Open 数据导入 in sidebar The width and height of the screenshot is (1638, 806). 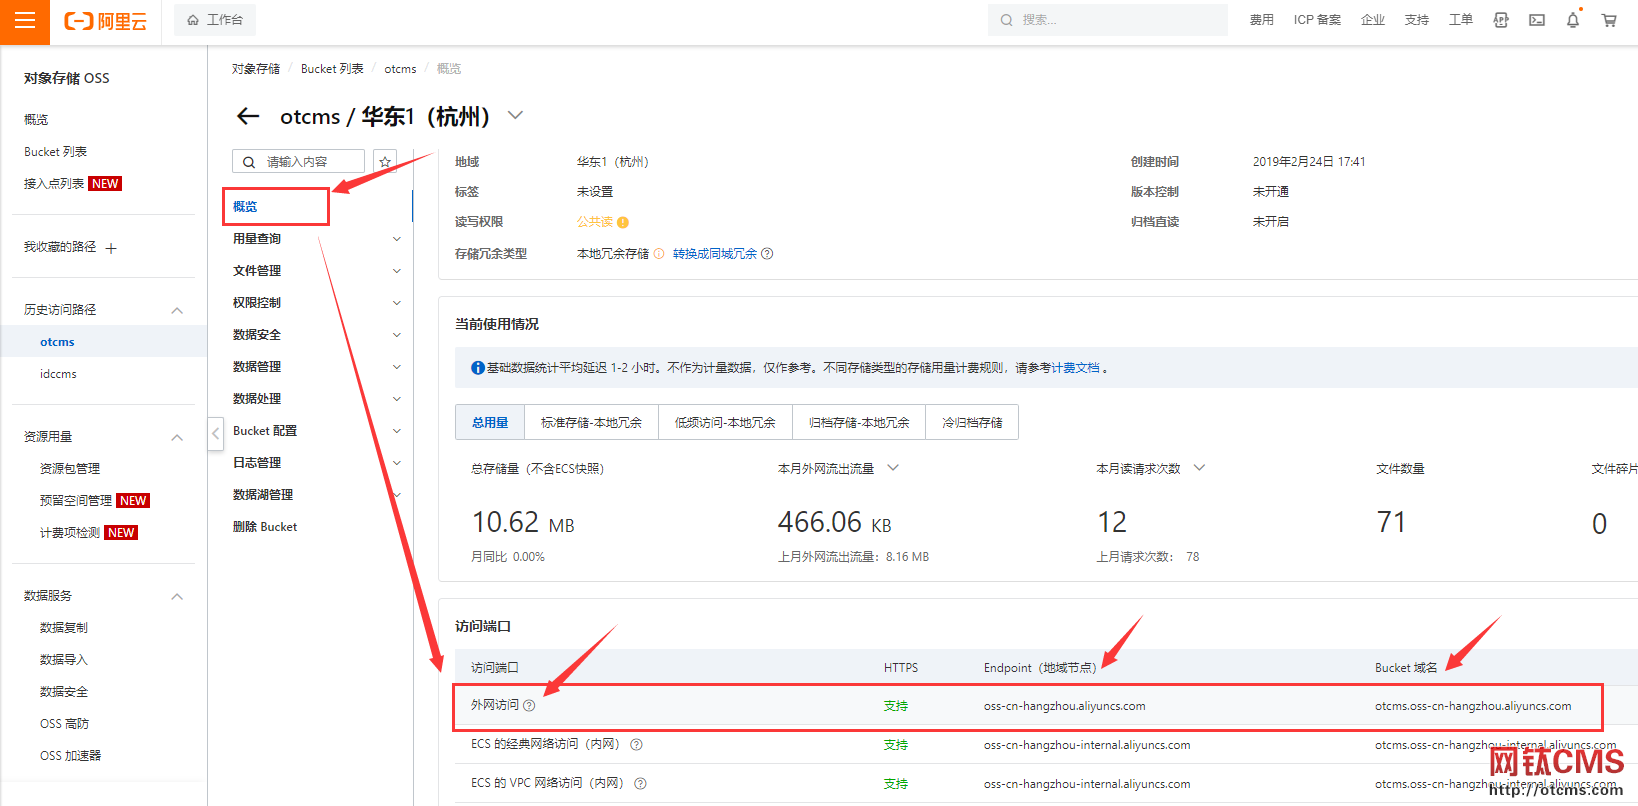click(x=64, y=659)
